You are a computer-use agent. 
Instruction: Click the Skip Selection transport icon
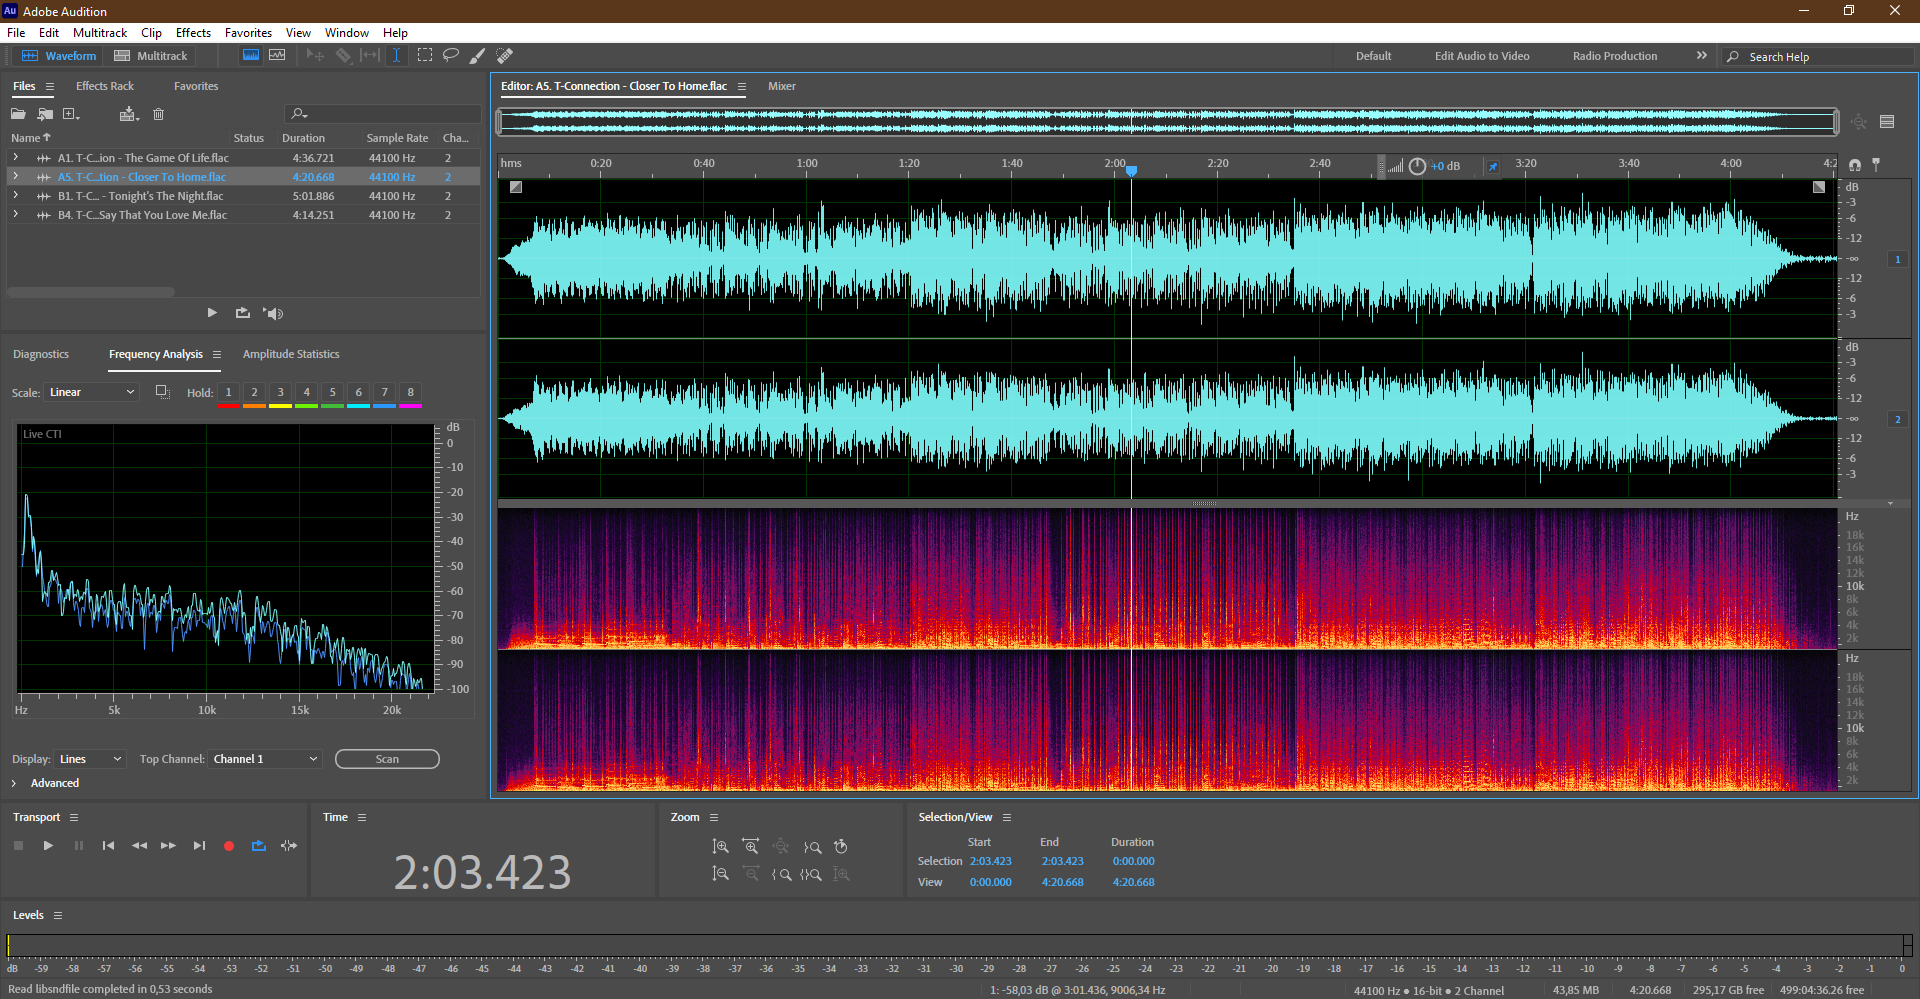point(289,846)
